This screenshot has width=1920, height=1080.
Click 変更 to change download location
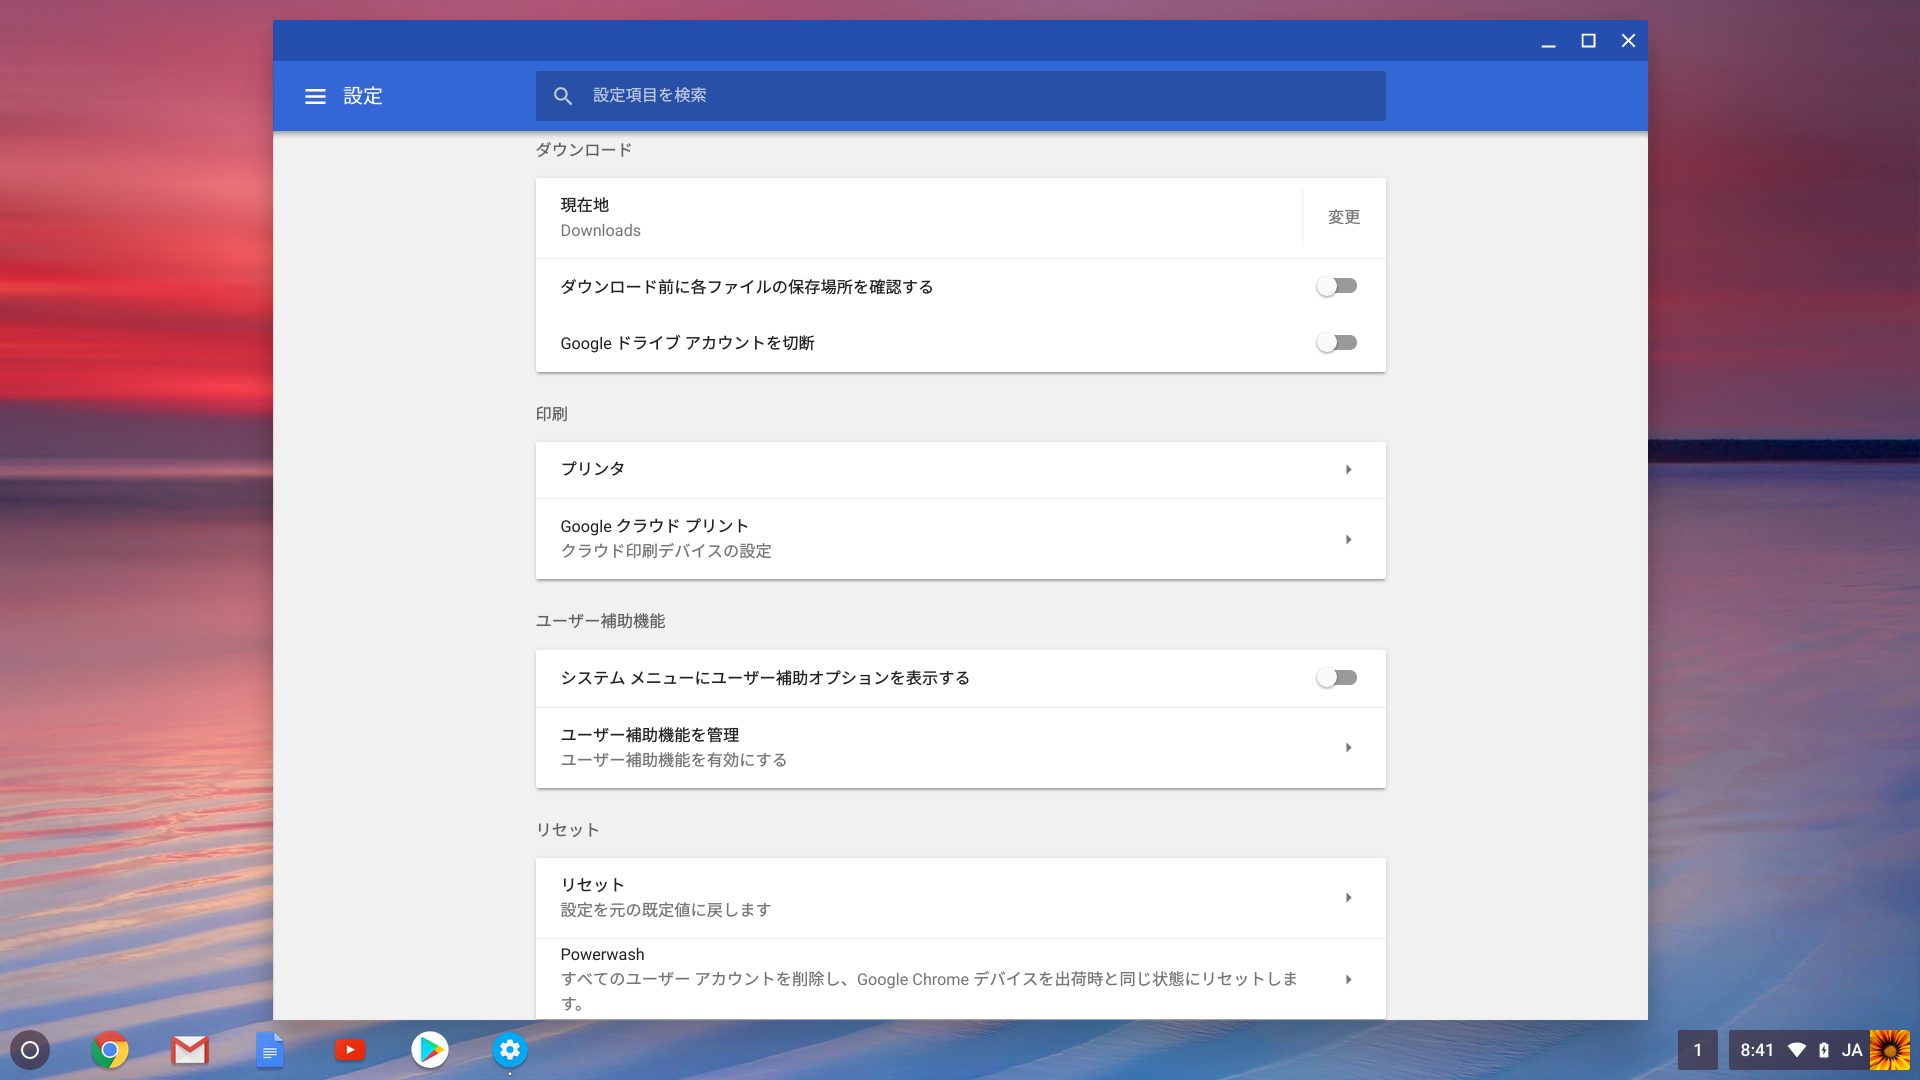1343,216
